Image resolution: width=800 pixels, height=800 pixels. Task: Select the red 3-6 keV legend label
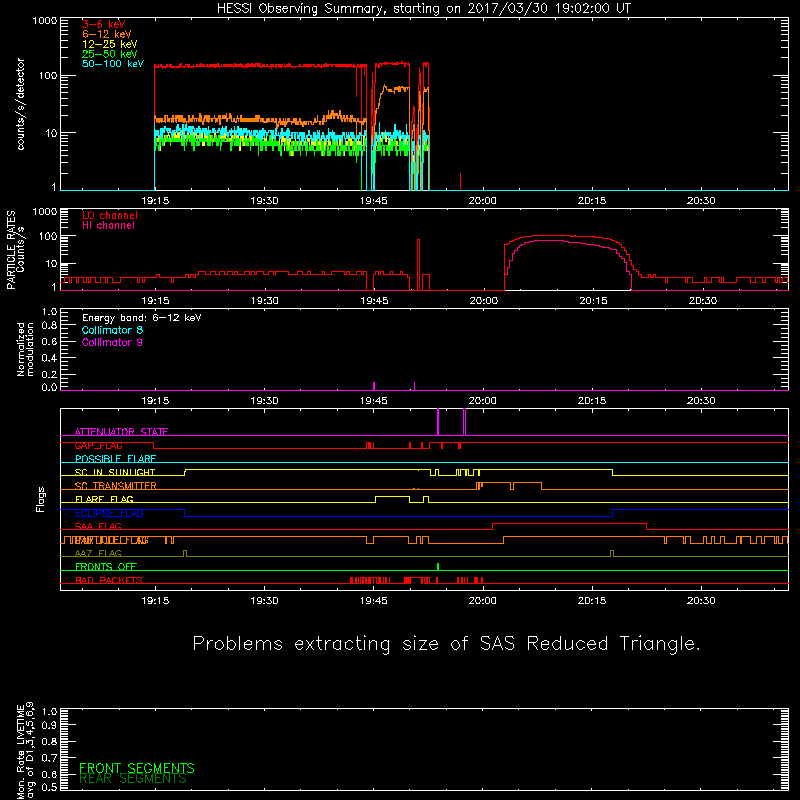pos(104,24)
